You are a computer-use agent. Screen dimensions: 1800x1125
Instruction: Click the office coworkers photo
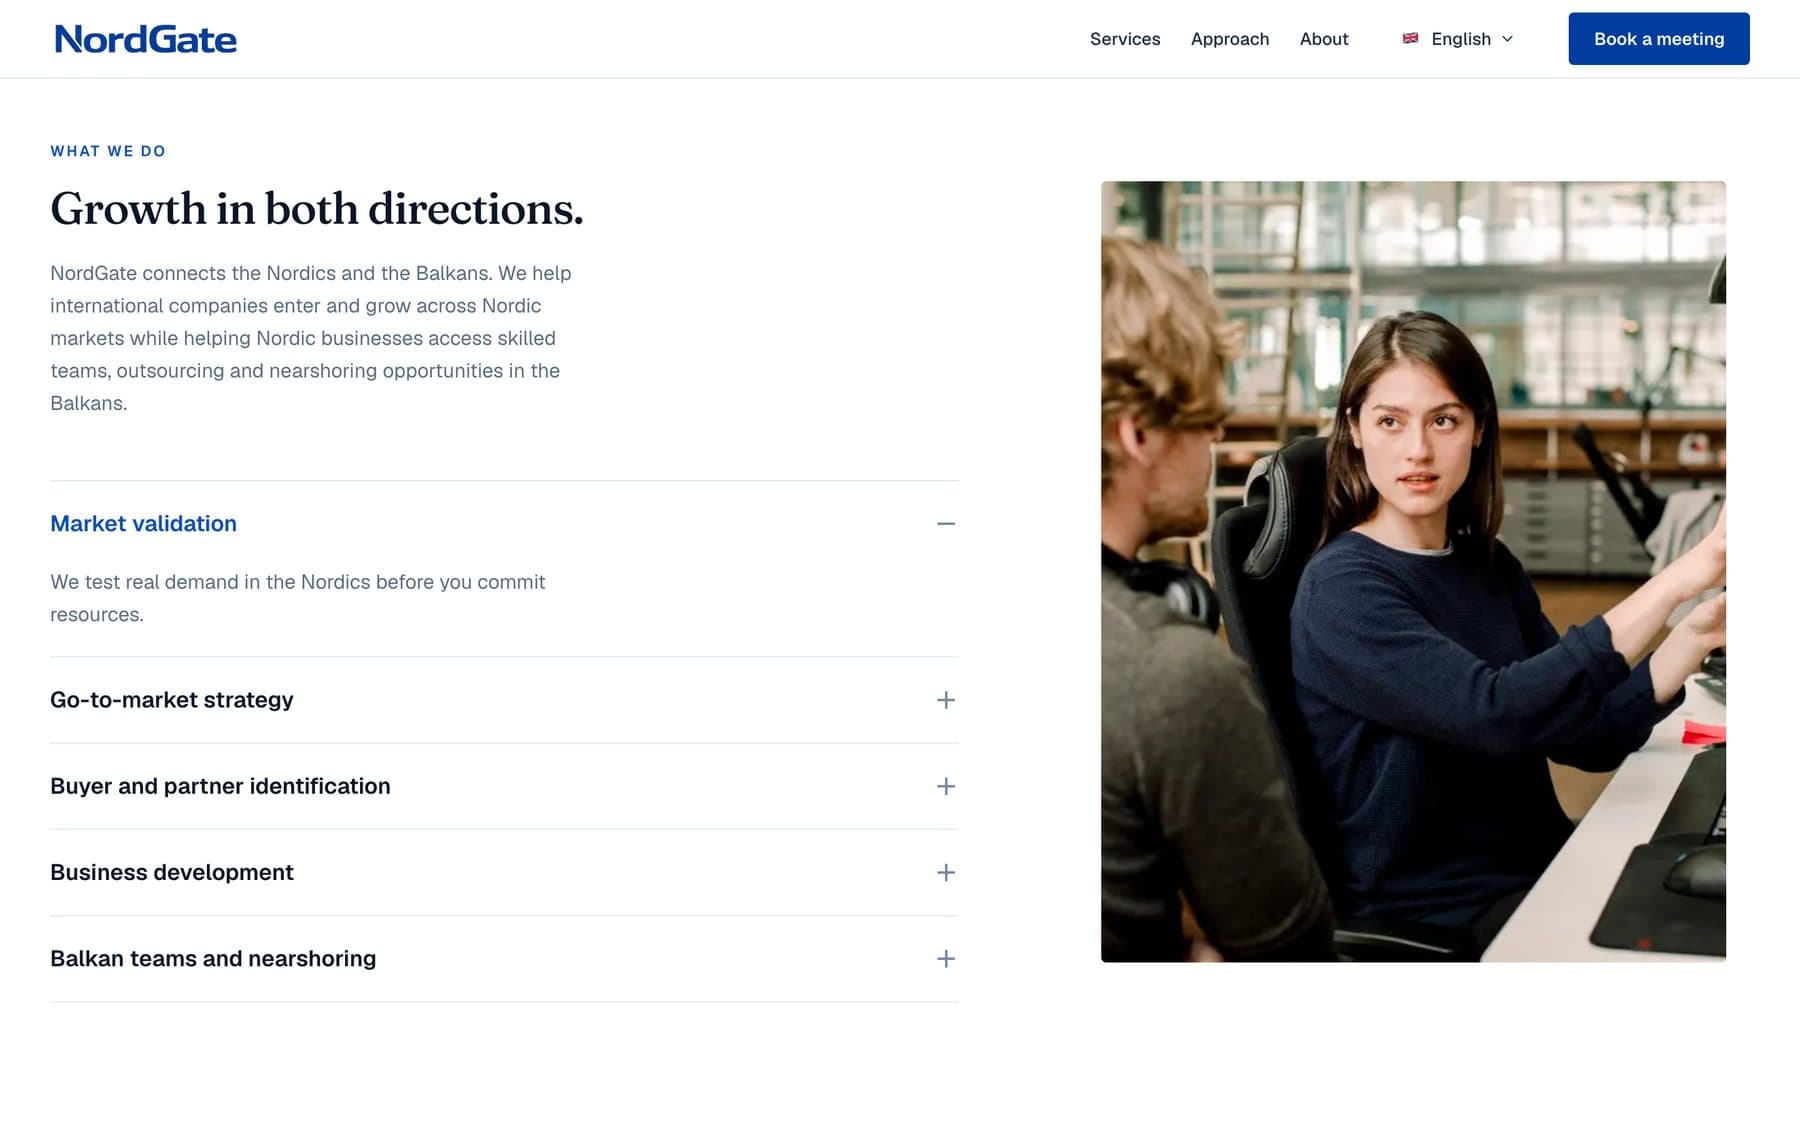pyautogui.click(x=1413, y=571)
